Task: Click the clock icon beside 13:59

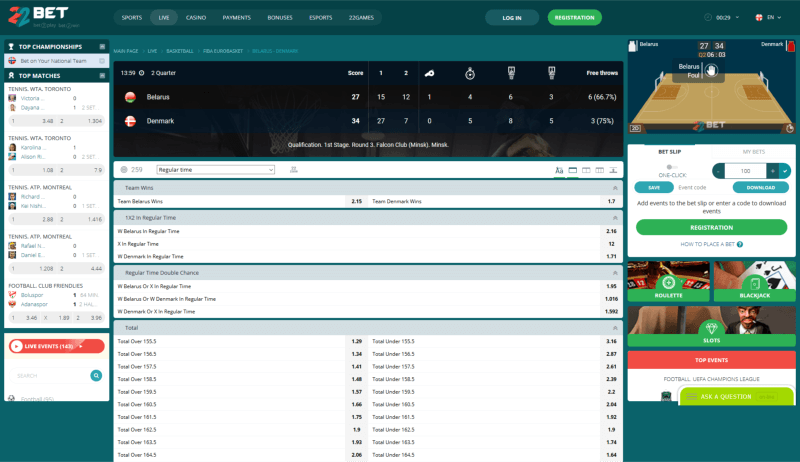Action: click(142, 73)
